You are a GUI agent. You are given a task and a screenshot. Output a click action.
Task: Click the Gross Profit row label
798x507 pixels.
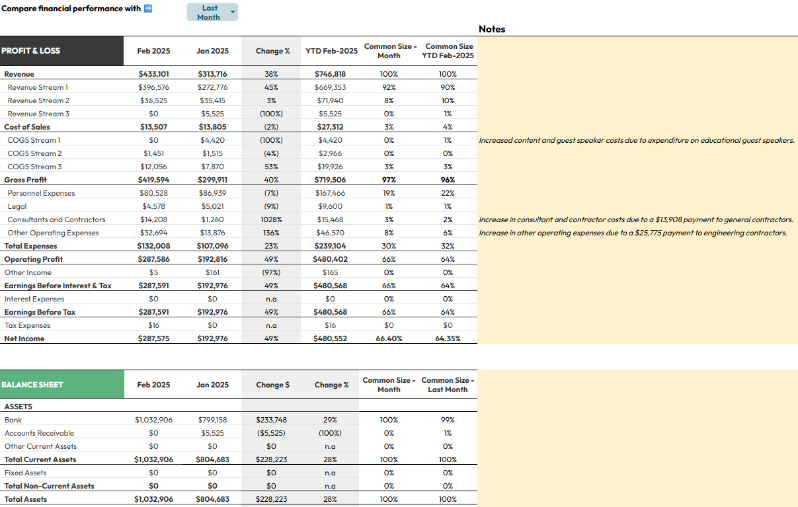25,180
